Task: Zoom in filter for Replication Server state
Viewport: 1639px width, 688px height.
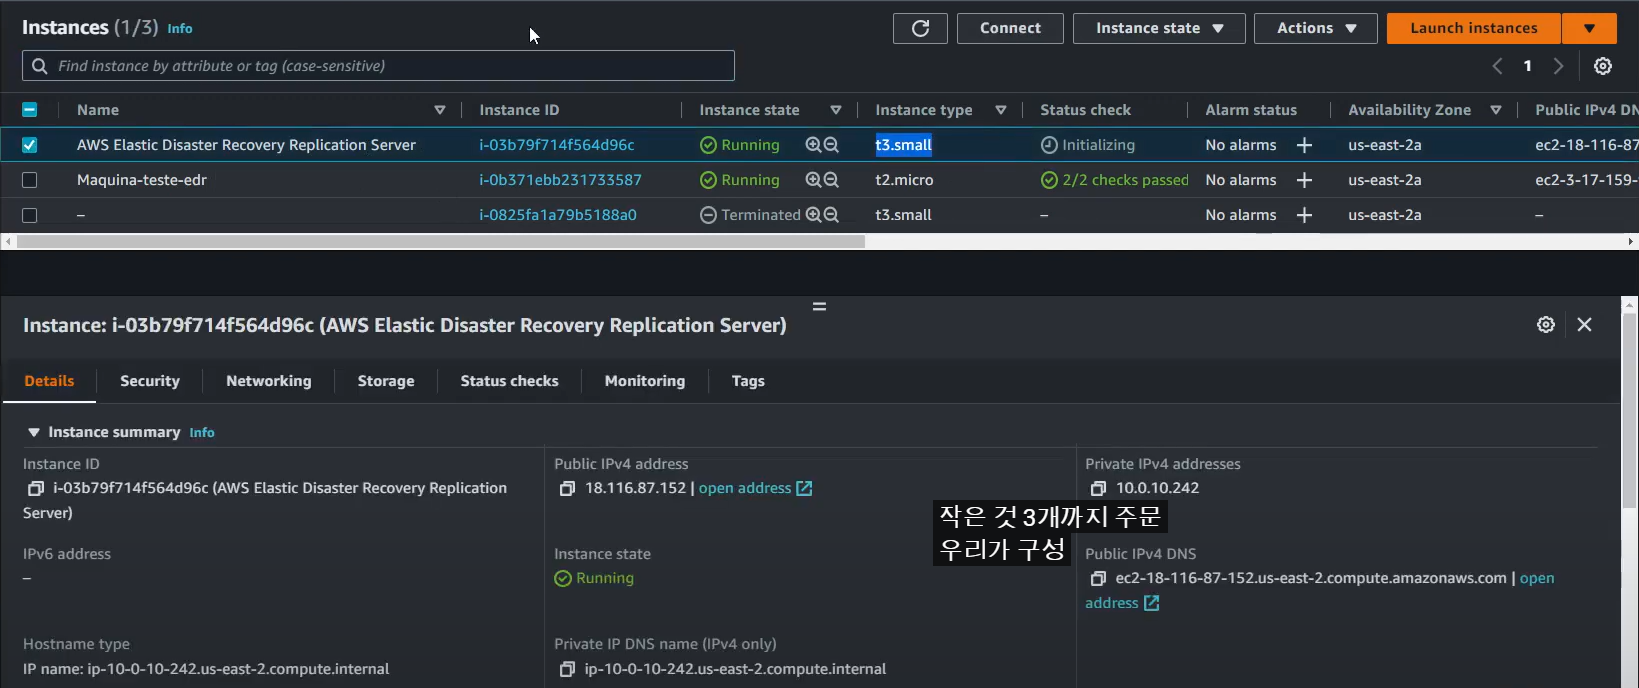Action: 813,145
